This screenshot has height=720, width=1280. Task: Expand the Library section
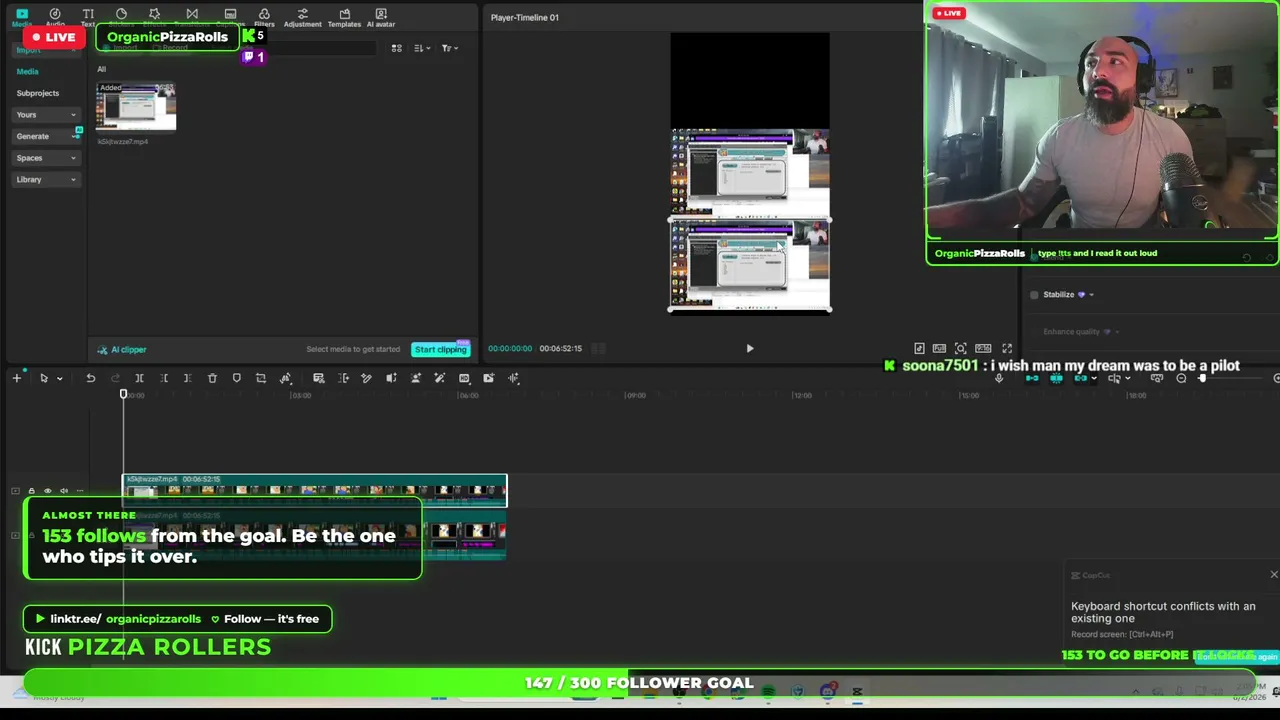pos(46,180)
